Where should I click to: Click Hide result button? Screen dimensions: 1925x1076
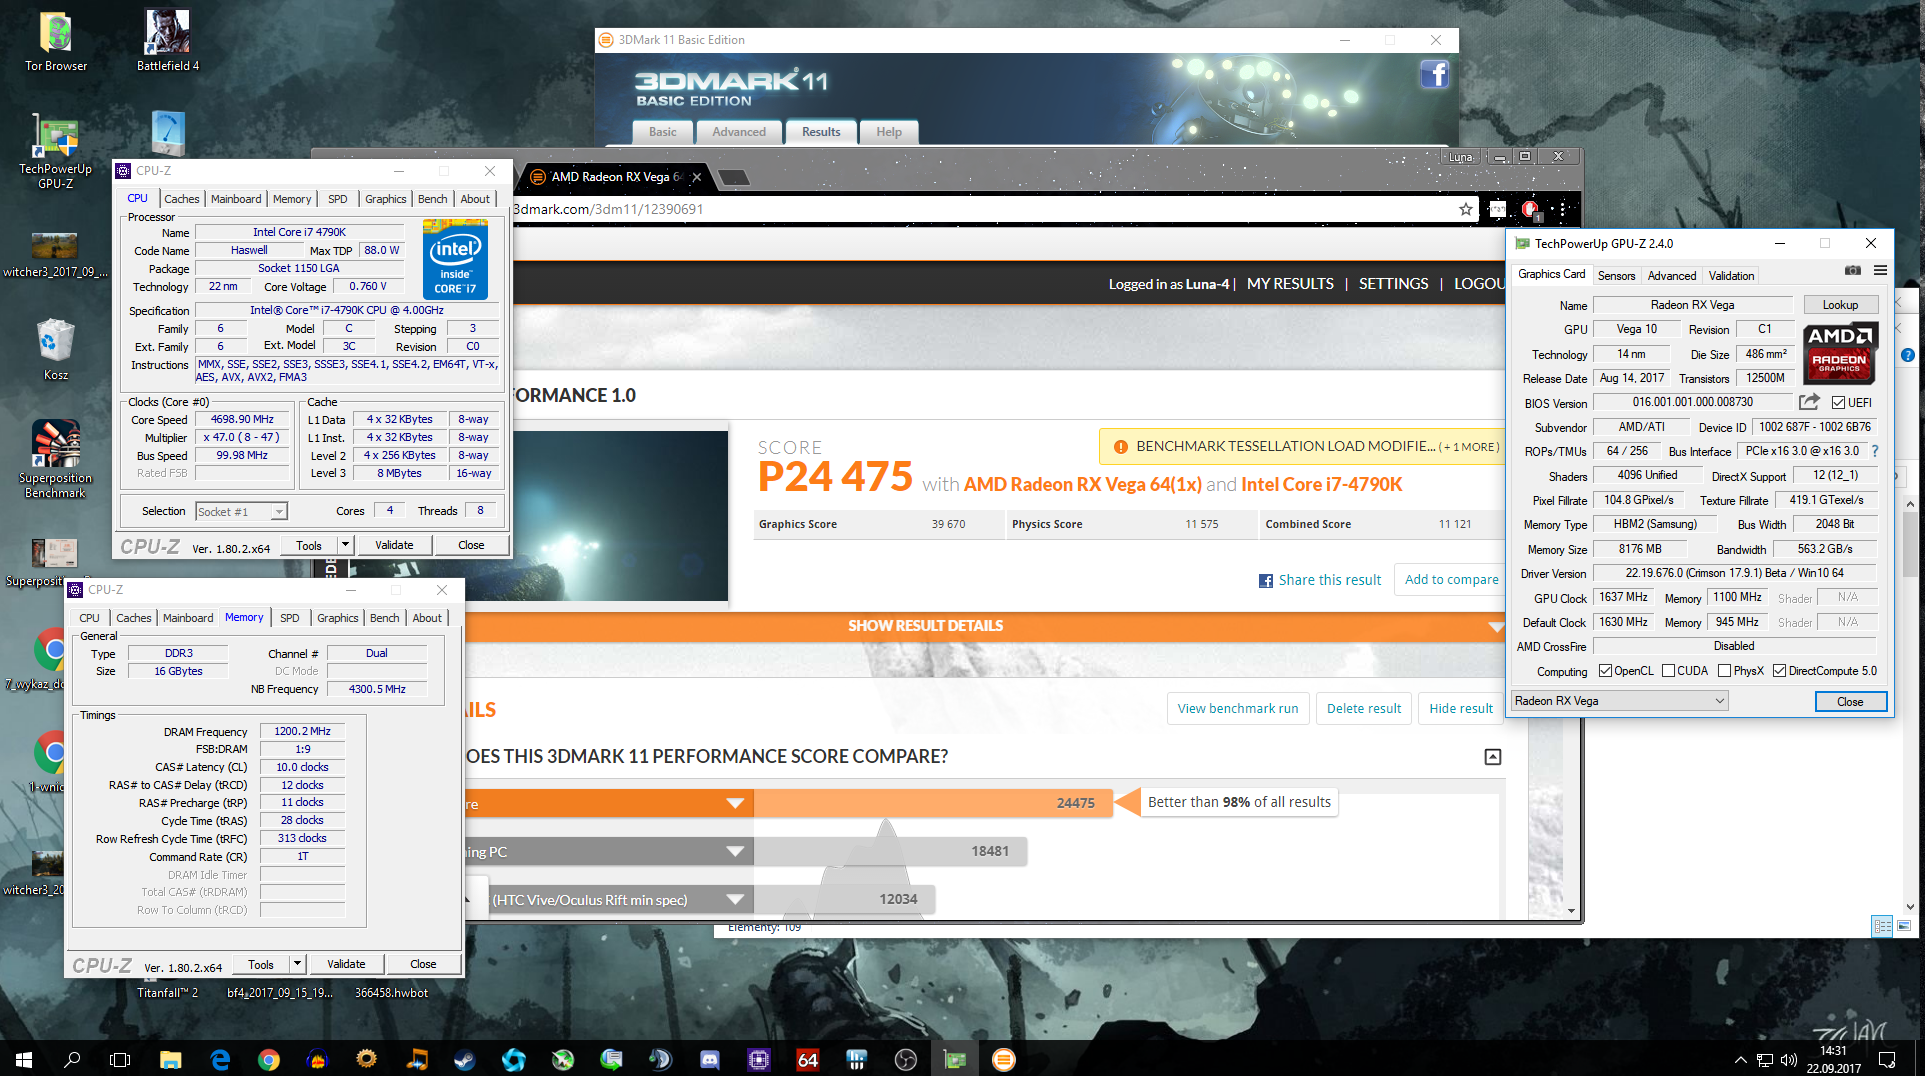[x=1461, y=708]
